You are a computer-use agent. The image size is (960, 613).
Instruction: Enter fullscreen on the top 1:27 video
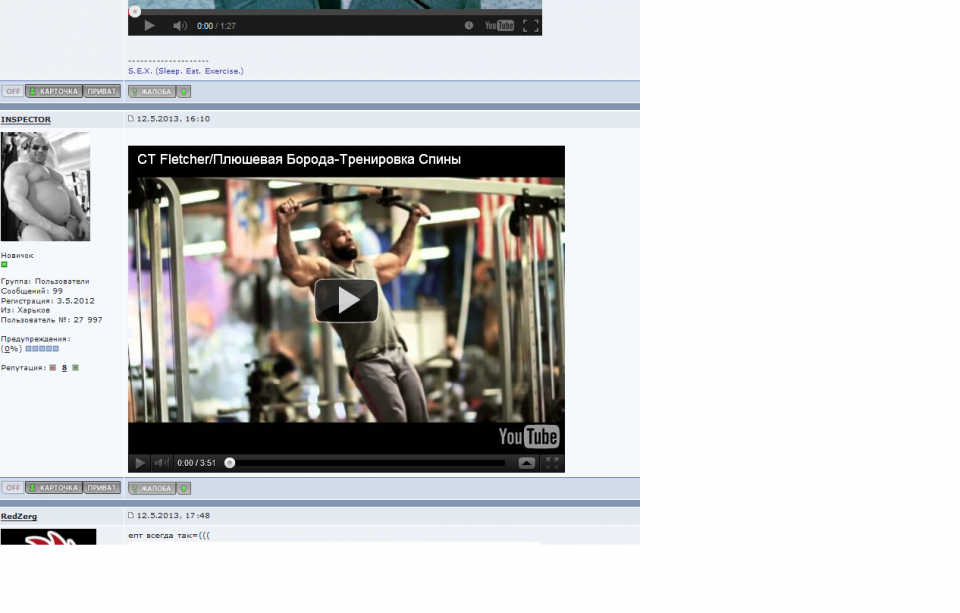530,26
